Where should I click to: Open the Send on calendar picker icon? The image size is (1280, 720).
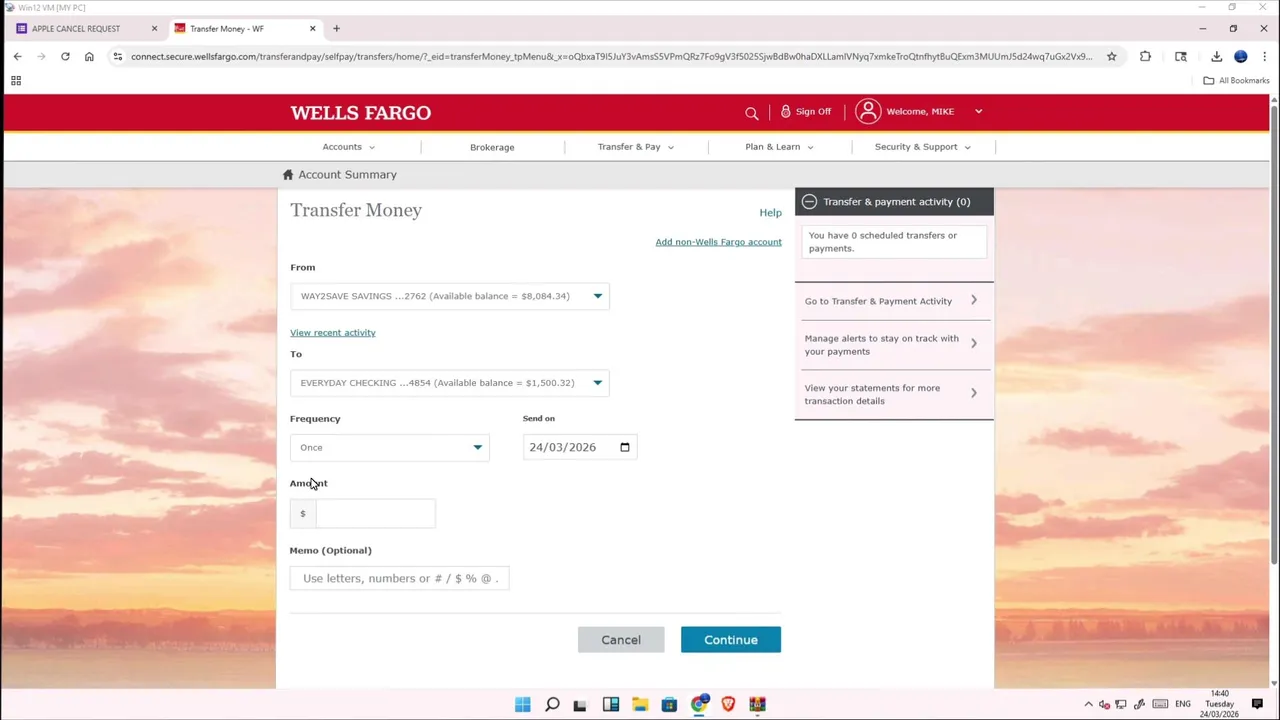pos(625,447)
